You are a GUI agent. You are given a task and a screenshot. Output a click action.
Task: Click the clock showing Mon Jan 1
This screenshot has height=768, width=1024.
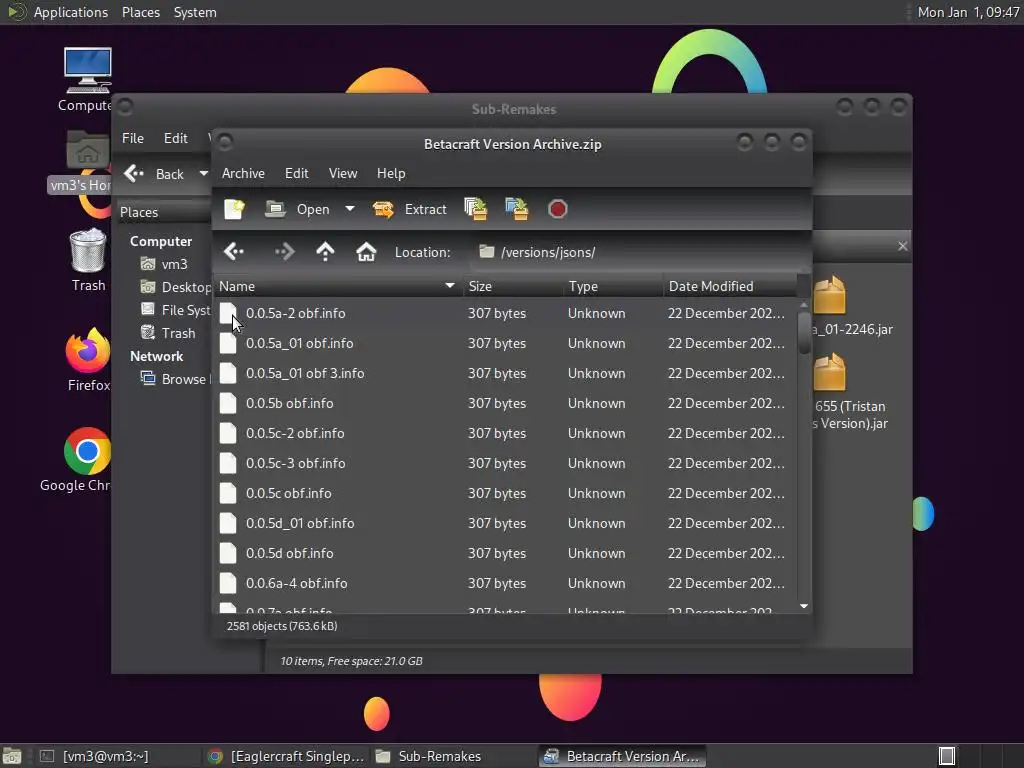[968, 12]
